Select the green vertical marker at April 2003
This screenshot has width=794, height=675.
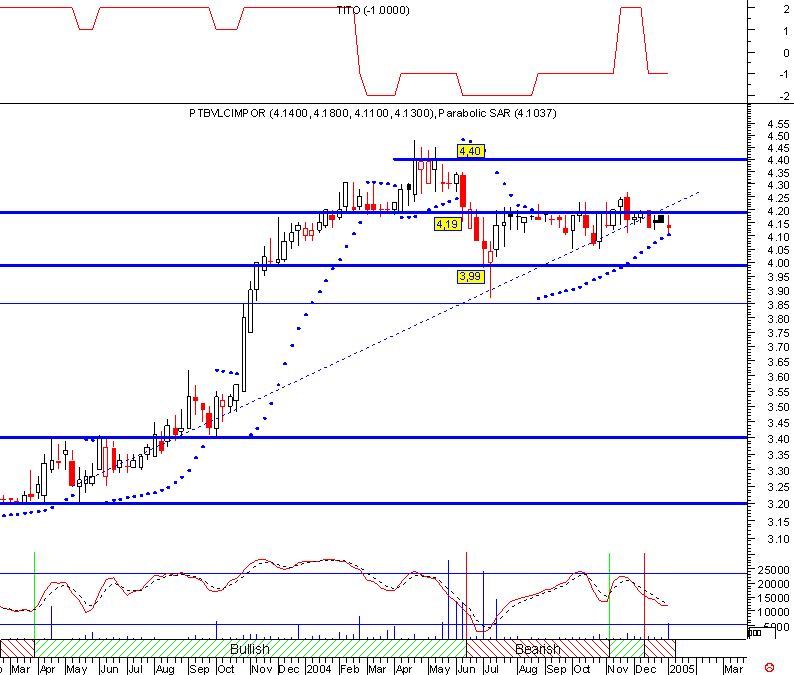(x=34, y=595)
